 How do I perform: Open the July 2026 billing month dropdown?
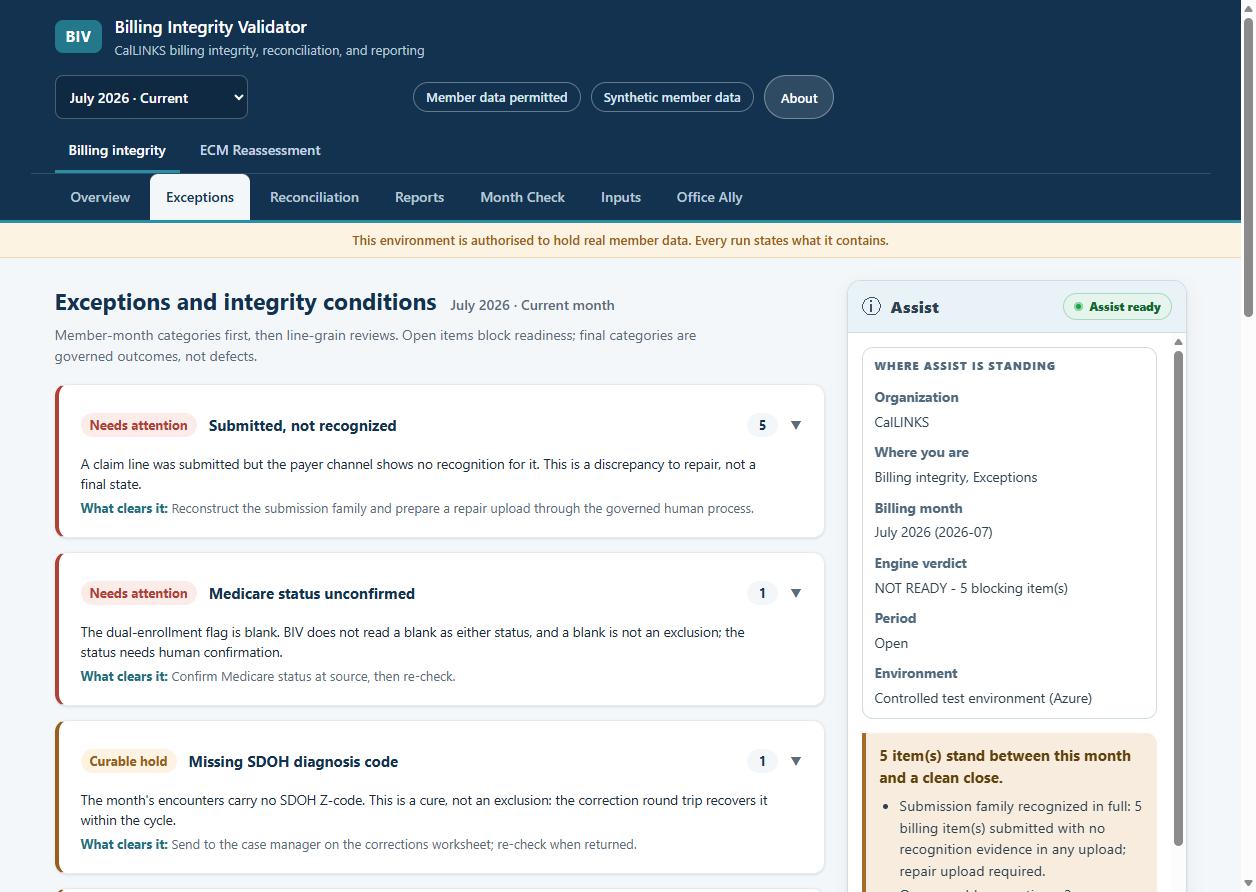click(151, 98)
